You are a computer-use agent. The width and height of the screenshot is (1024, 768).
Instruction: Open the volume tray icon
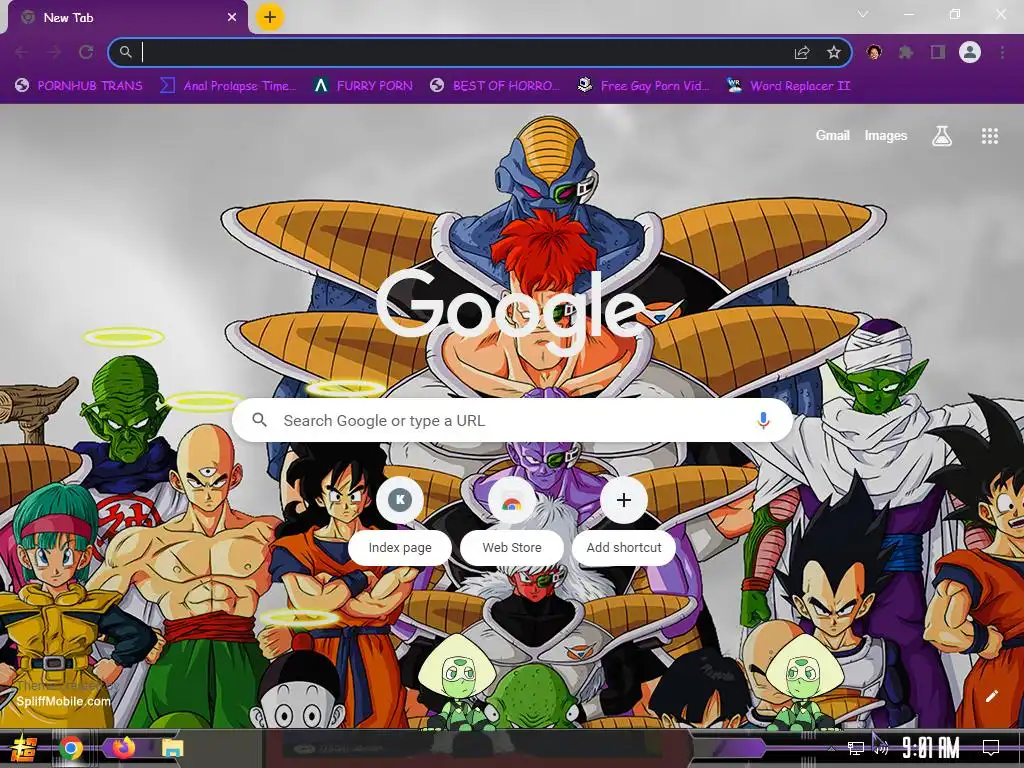click(x=882, y=750)
